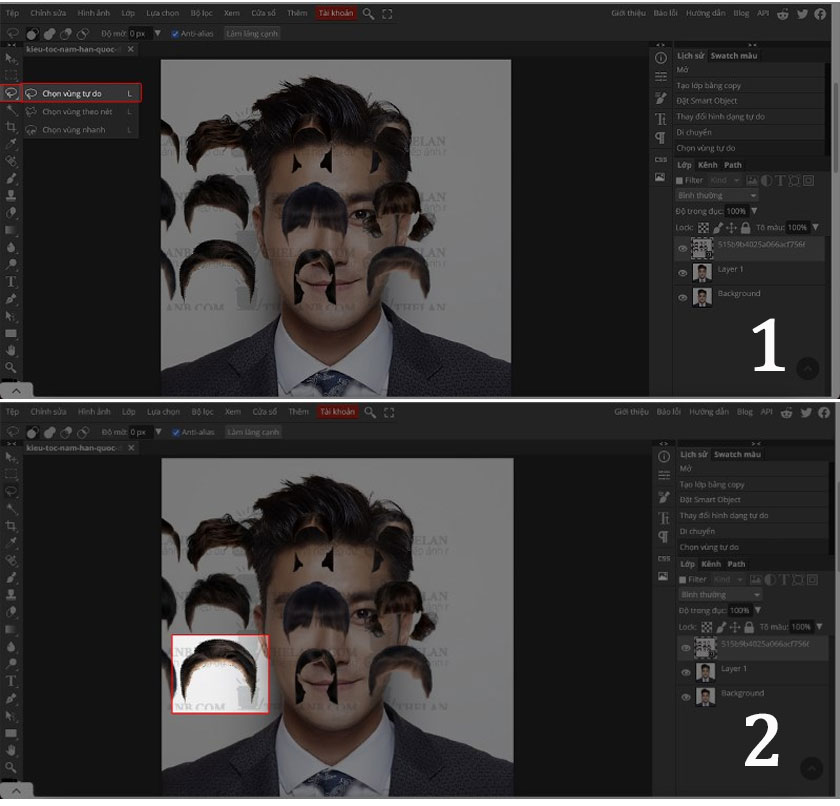The image size is (840, 806).
Task: Click the lock-all padlock icon in the top Layers panel
Action: pos(746,228)
